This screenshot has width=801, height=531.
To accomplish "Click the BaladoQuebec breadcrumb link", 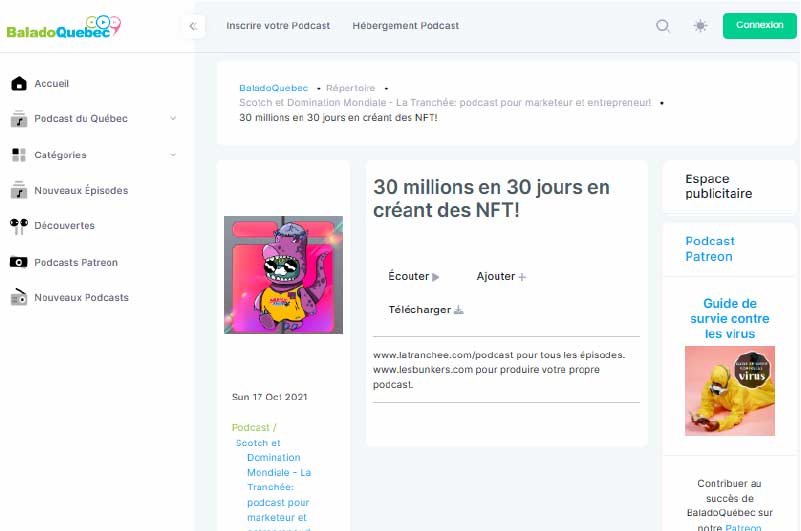I will point(274,88).
